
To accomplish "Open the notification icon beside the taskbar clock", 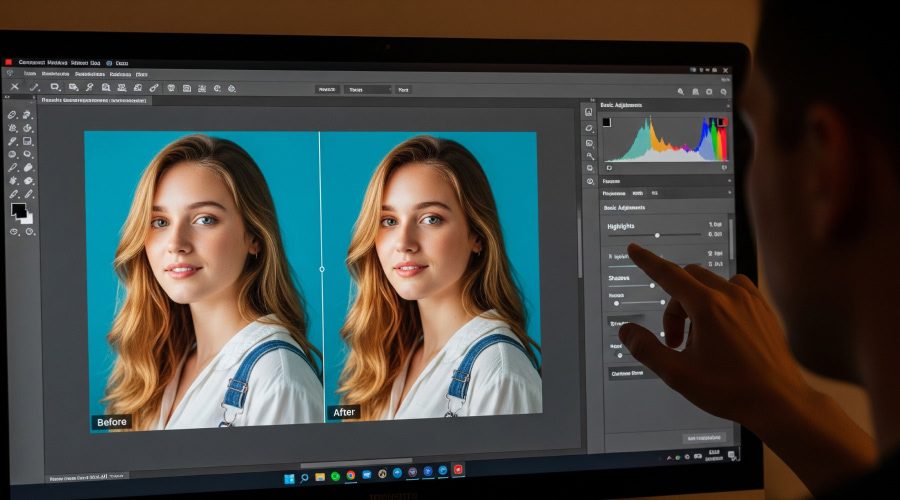I will [x=732, y=455].
